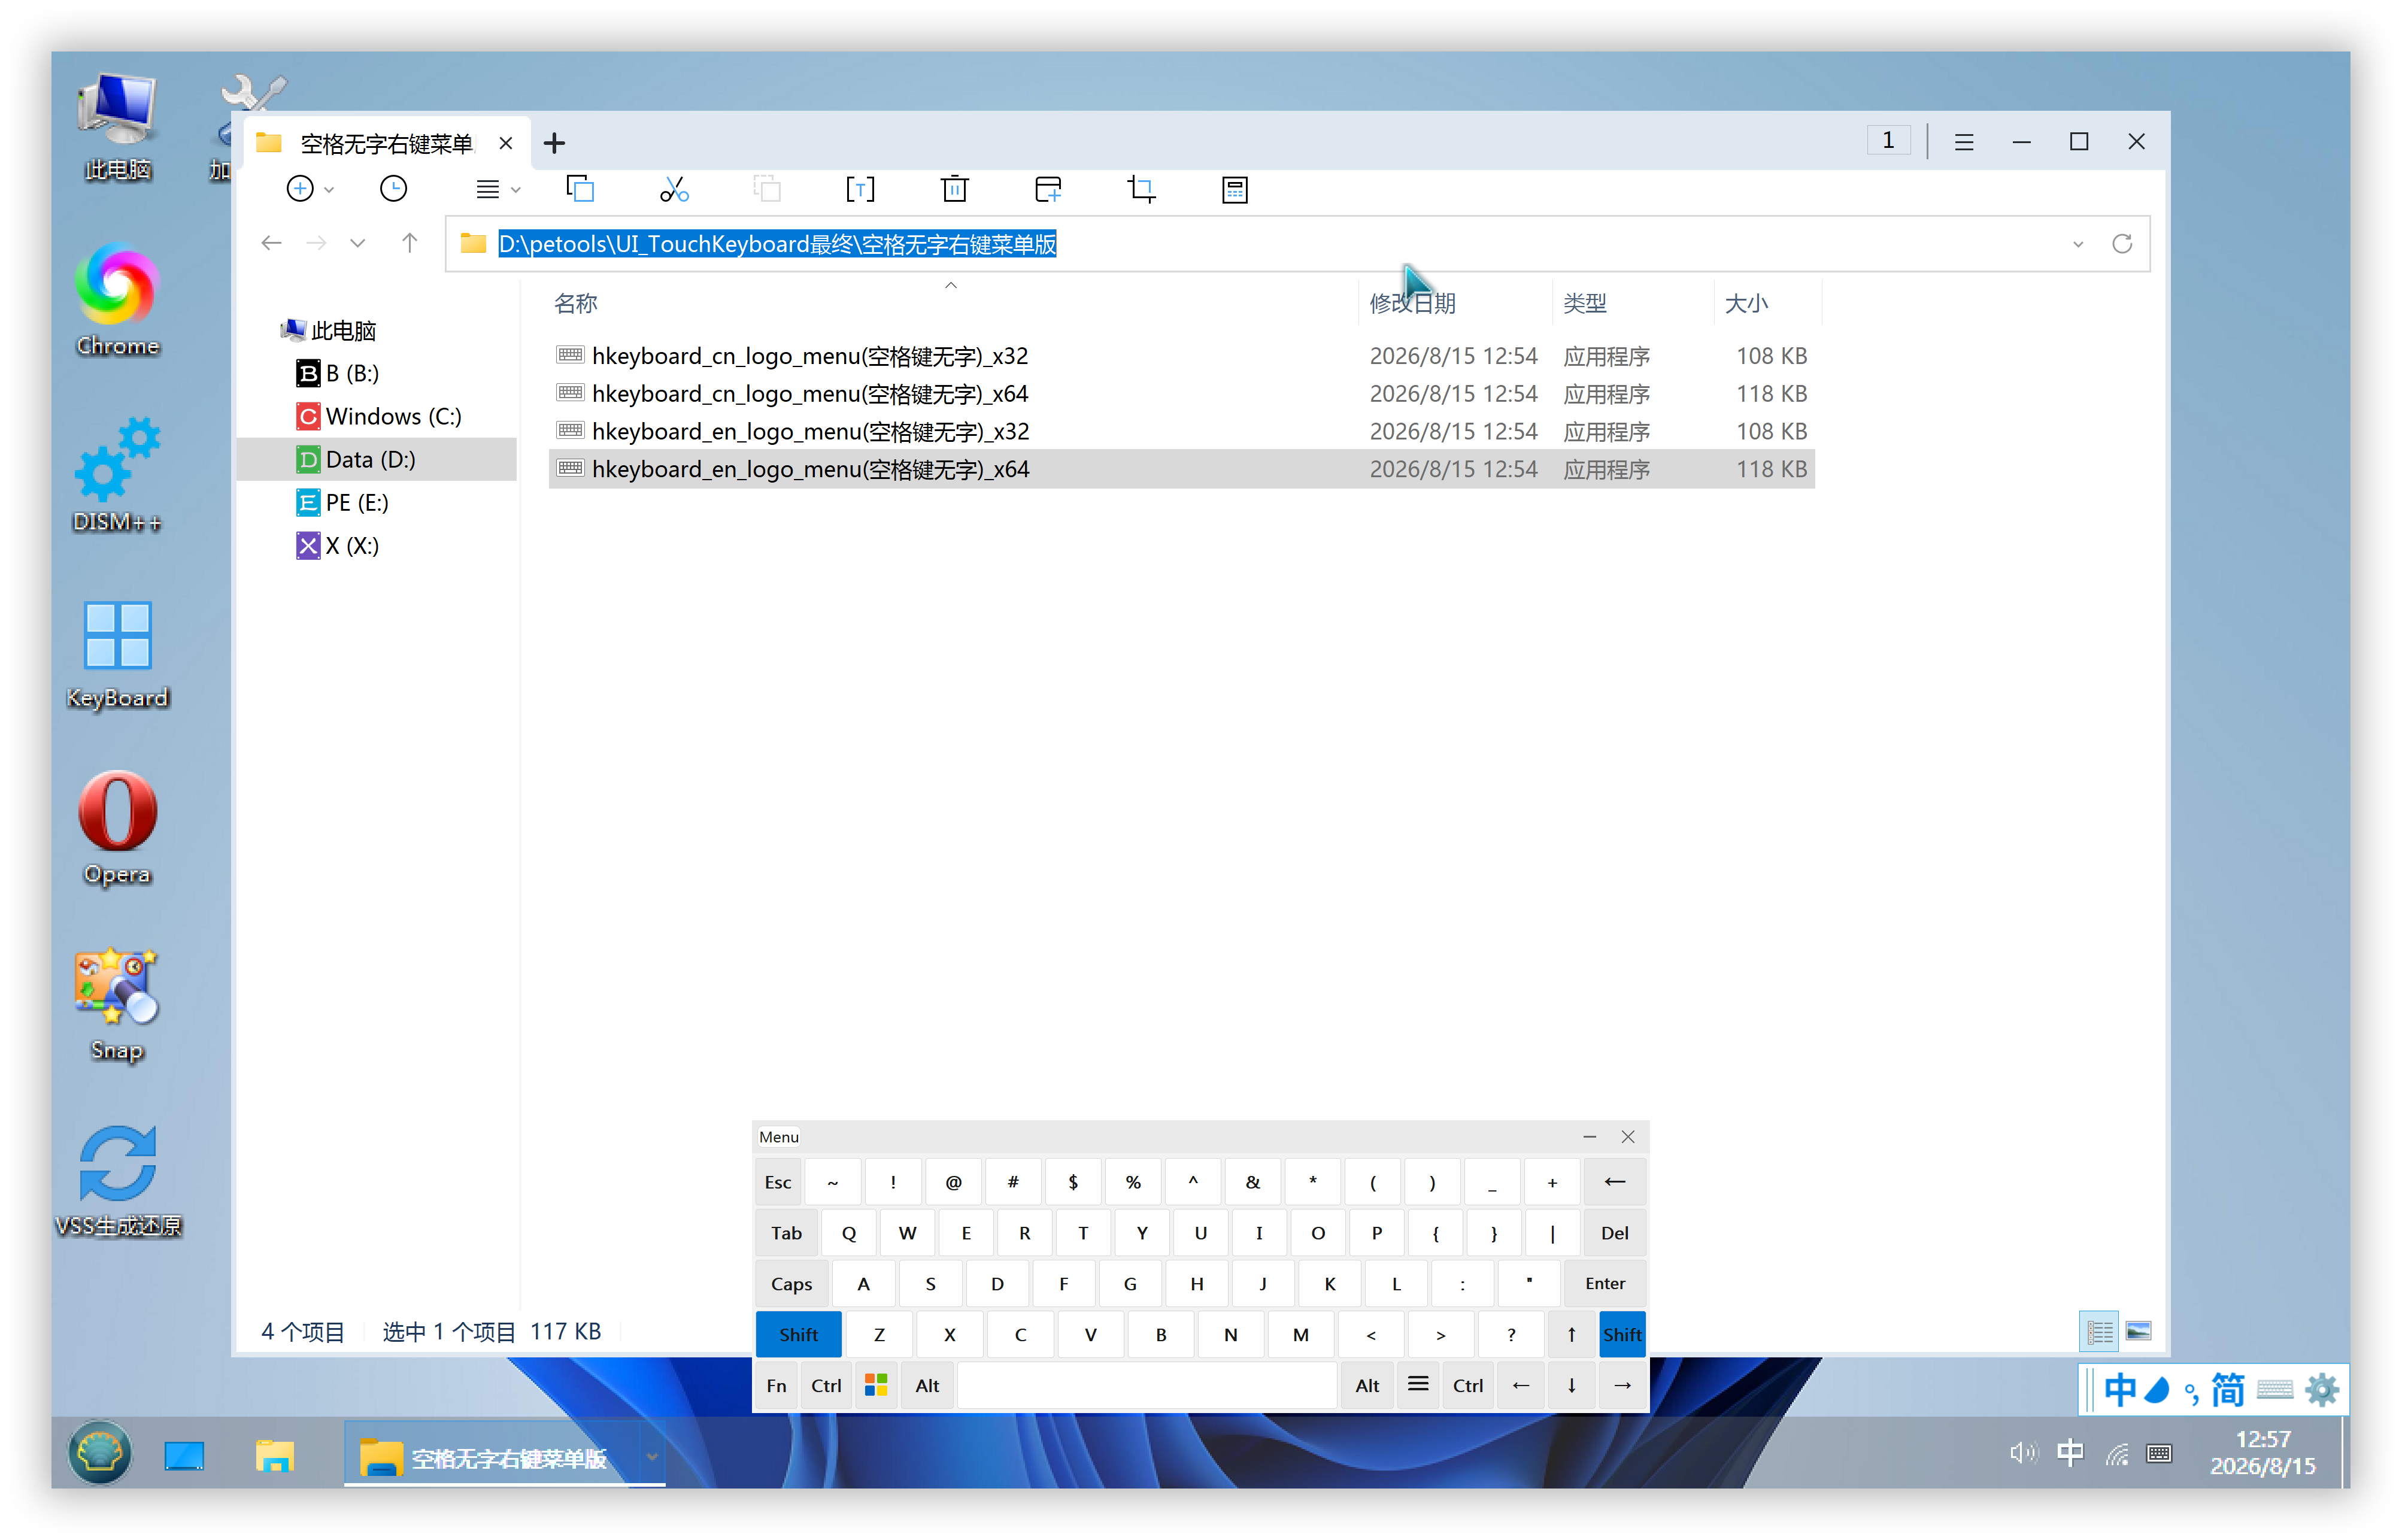
Task: Open Chrome desktop shortcut
Action: [x=117, y=301]
